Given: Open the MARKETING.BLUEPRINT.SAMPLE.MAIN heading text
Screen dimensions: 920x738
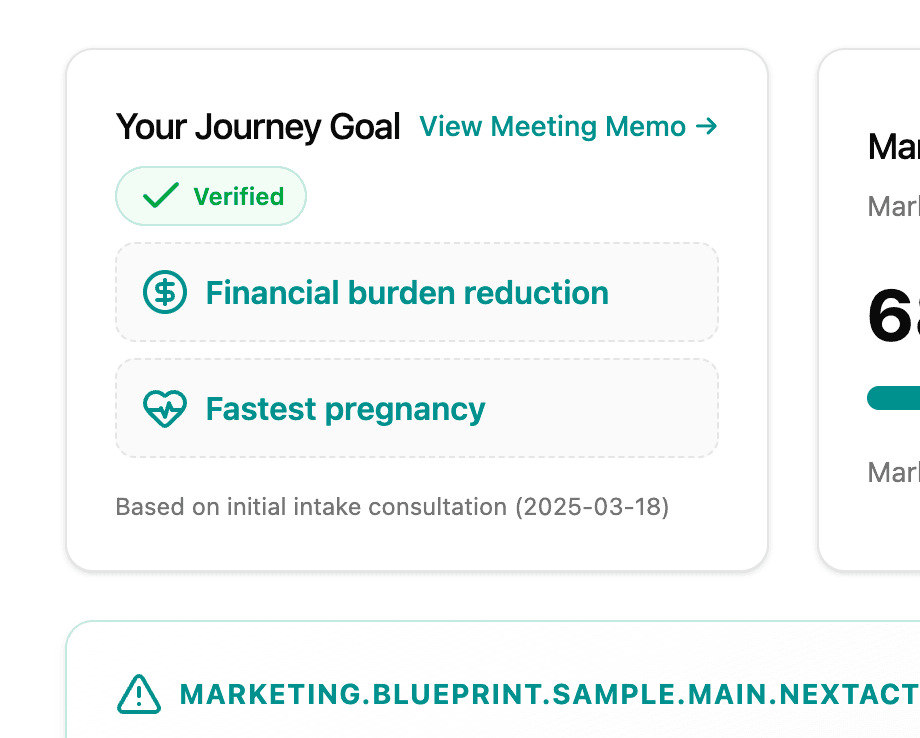Looking at the screenshot, I should coord(548,694).
